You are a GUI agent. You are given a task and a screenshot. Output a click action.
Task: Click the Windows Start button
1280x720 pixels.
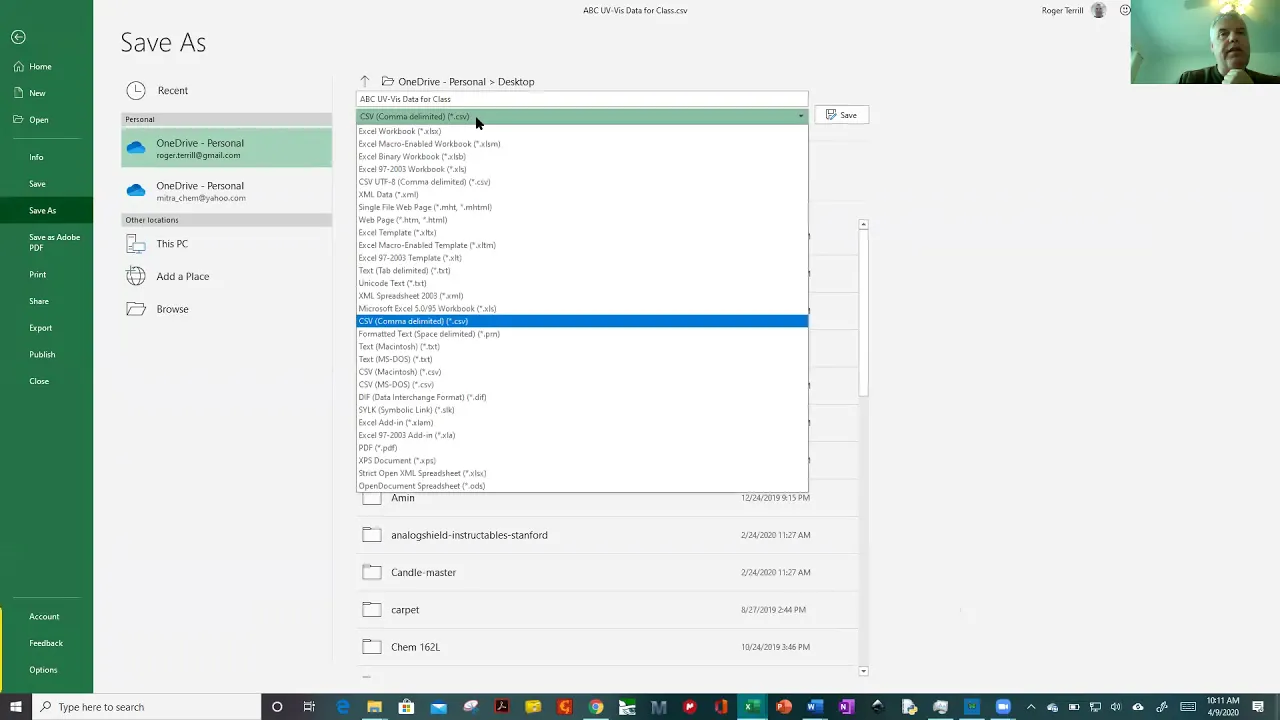tap(15, 707)
